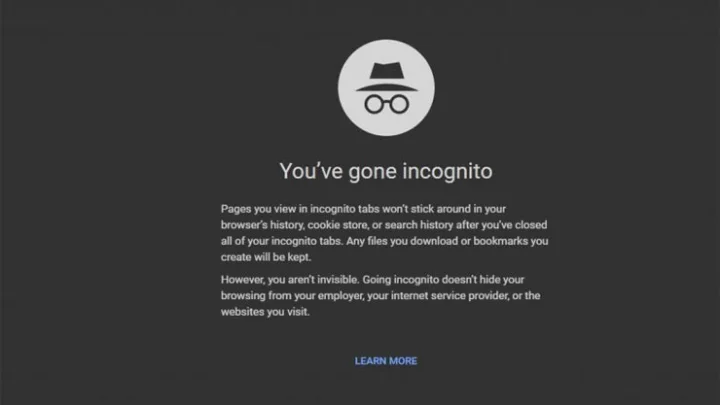Screen dimensions: 720x405
Task: Click the word "gone" in the heading
Action: tap(372, 173)
